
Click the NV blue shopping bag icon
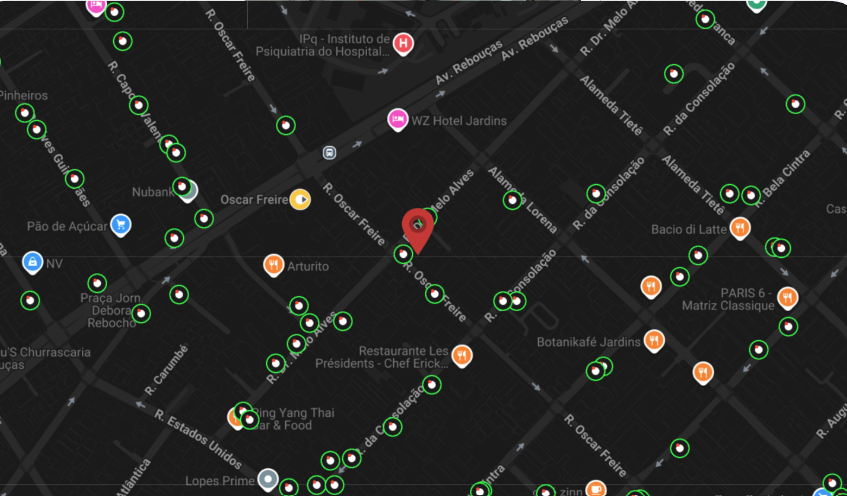[x=33, y=263]
